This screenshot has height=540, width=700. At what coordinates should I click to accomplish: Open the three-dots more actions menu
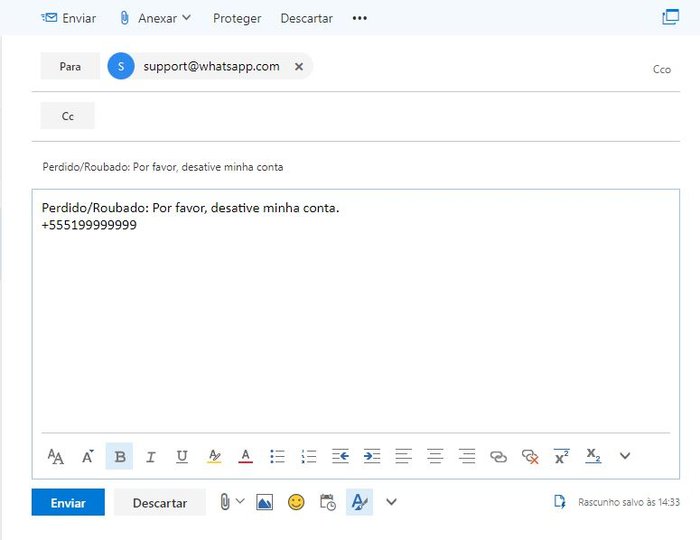pos(360,18)
